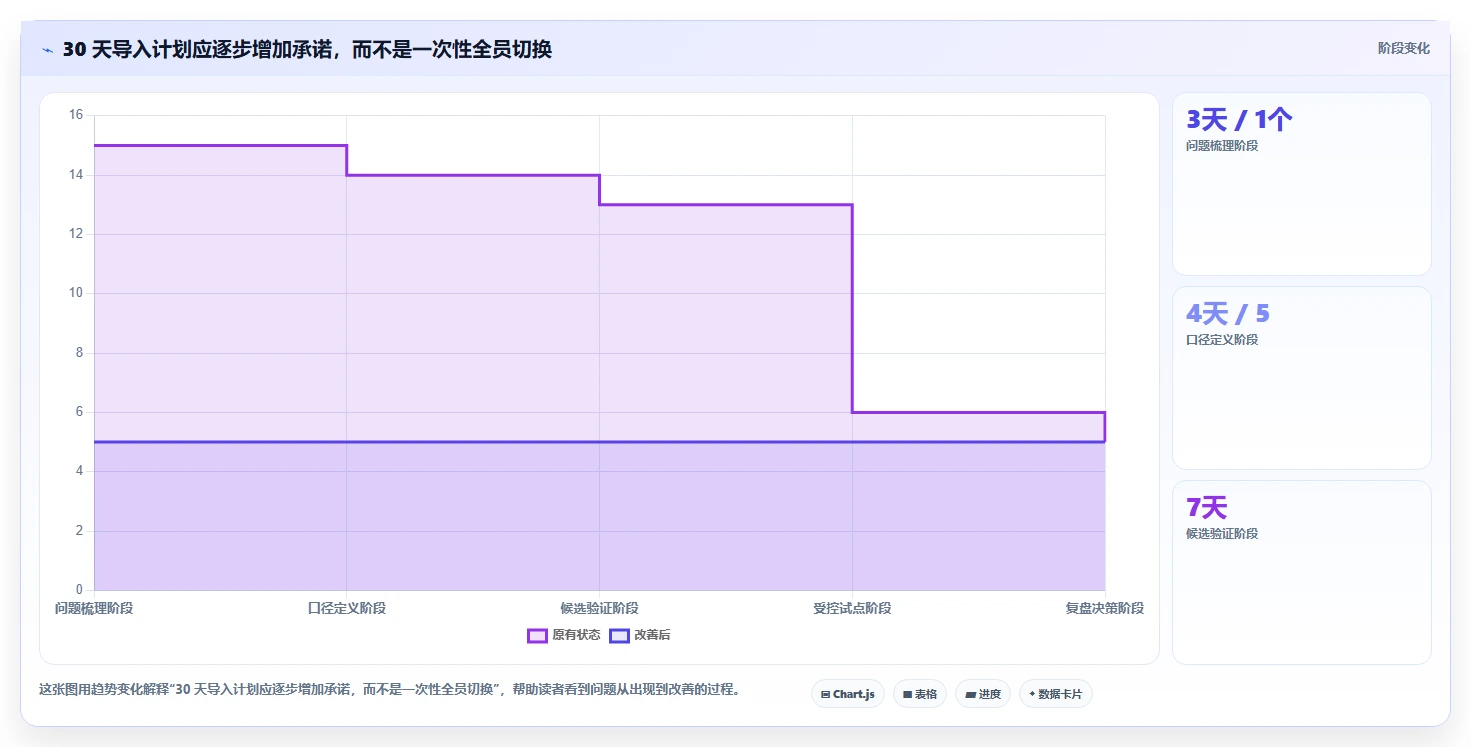Viewport: 1471px width, 747px height.
Task: Click the 原有状态 purple legend swatch
Action: [x=537, y=635]
